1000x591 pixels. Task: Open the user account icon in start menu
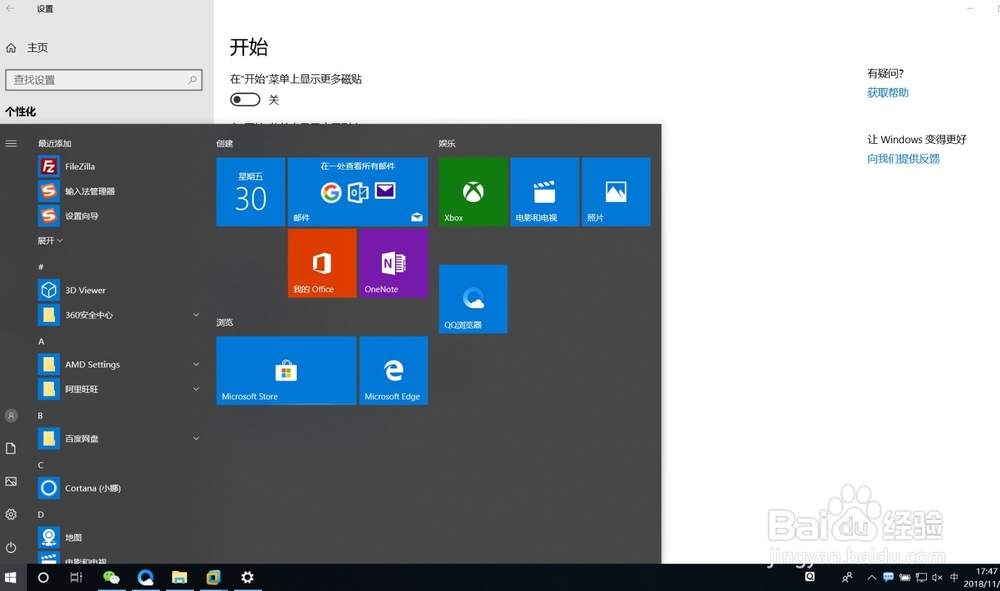[11, 416]
